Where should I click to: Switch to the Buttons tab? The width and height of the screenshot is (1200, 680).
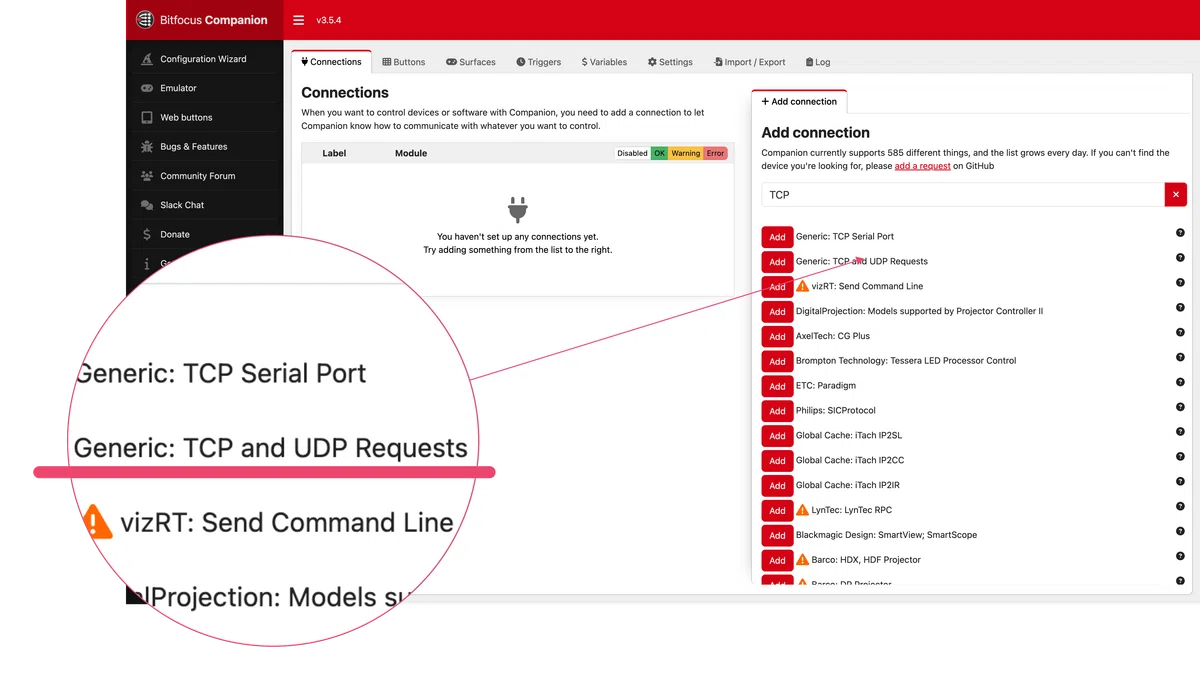click(x=404, y=62)
